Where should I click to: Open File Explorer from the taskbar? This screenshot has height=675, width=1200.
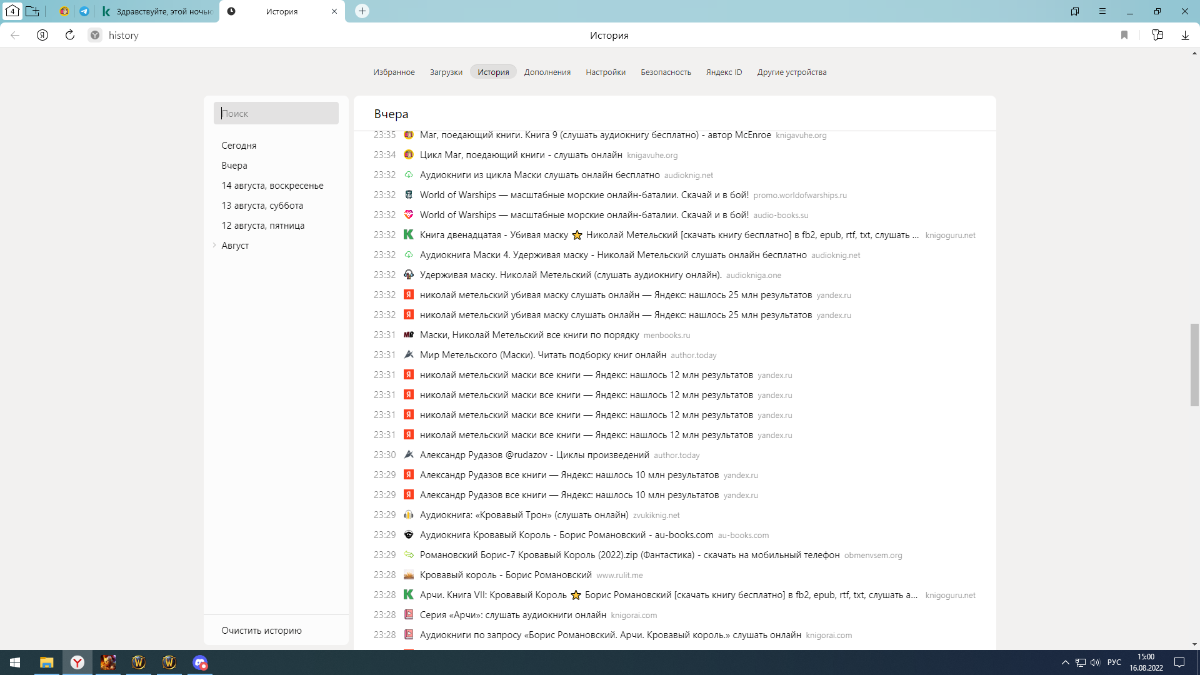pos(46,662)
